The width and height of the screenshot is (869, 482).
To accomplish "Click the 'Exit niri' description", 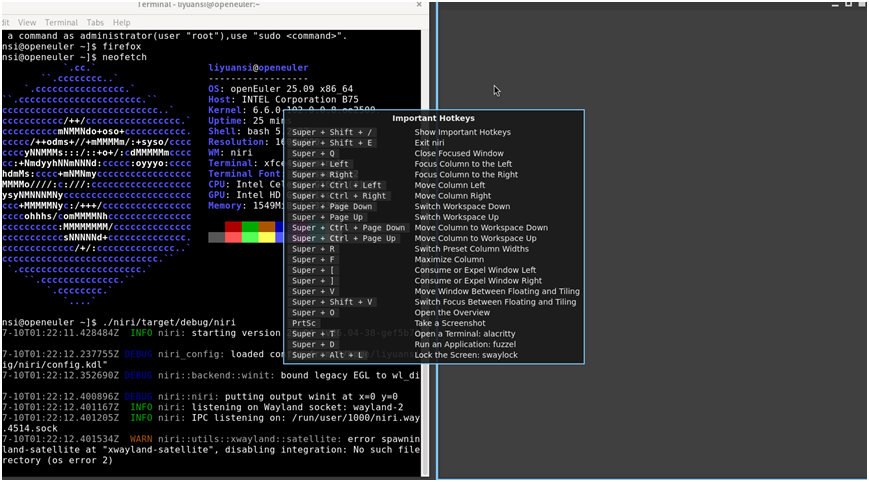I will click(430, 143).
